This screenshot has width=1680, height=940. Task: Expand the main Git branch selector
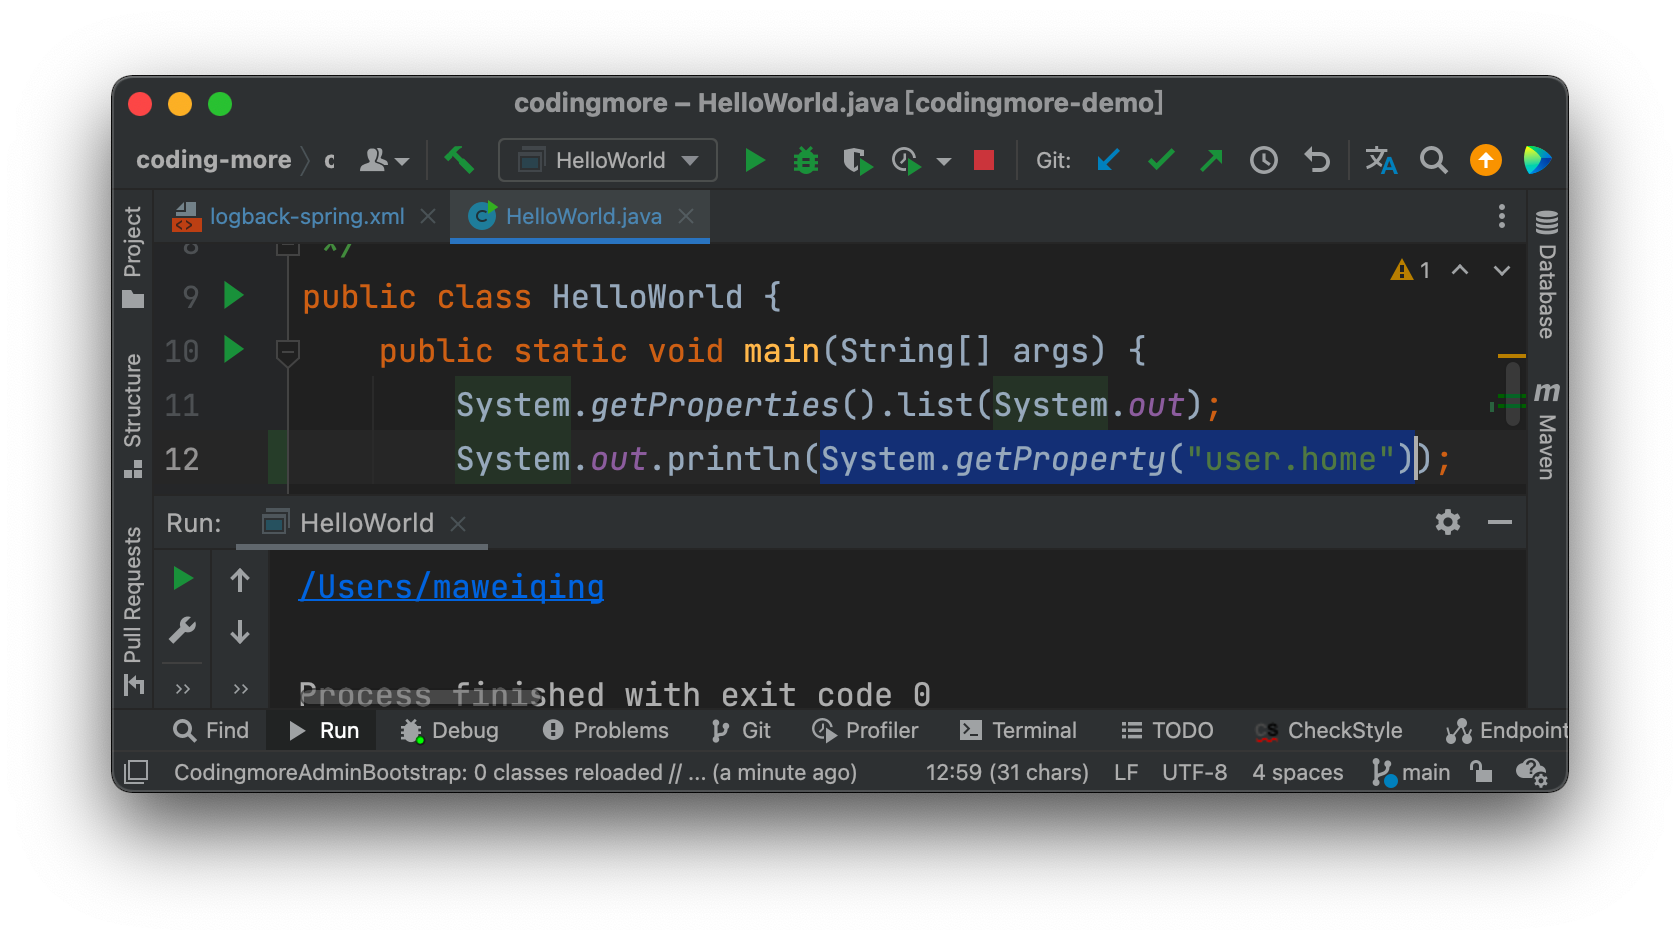tap(1412, 772)
